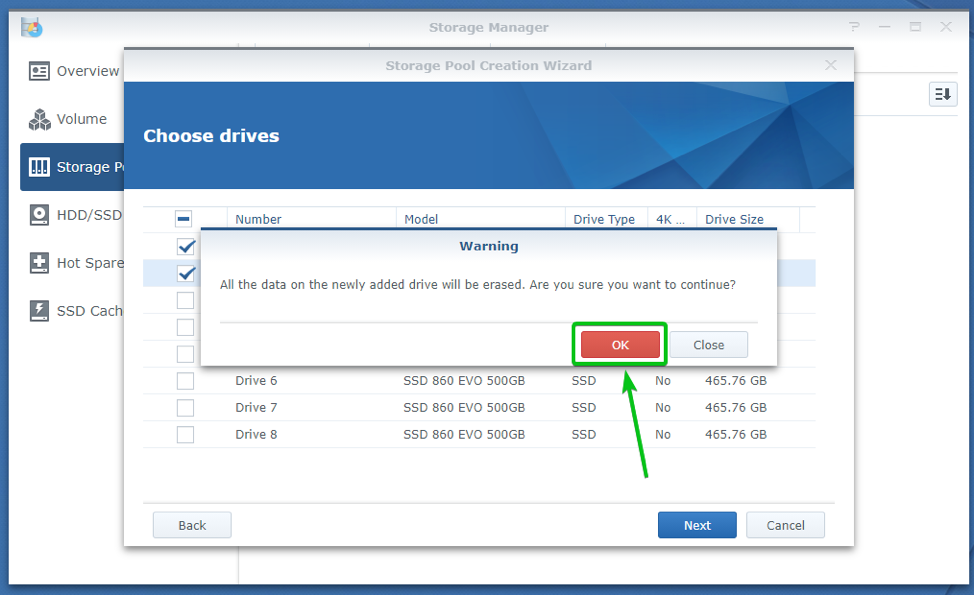Click Drive 8 size 465.76 GB

[735, 434]
